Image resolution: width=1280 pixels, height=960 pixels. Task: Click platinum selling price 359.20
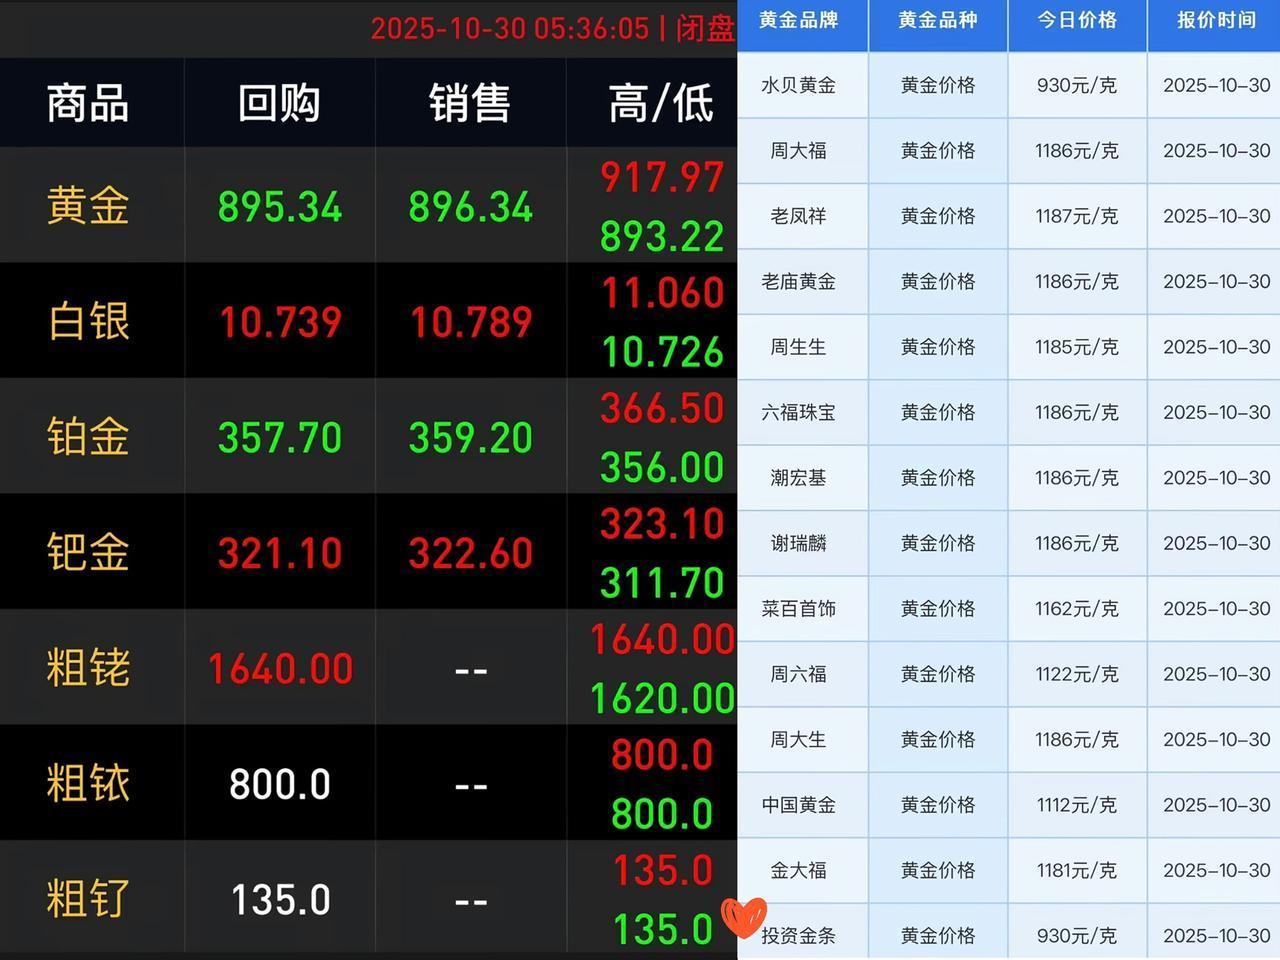(471, 438)
